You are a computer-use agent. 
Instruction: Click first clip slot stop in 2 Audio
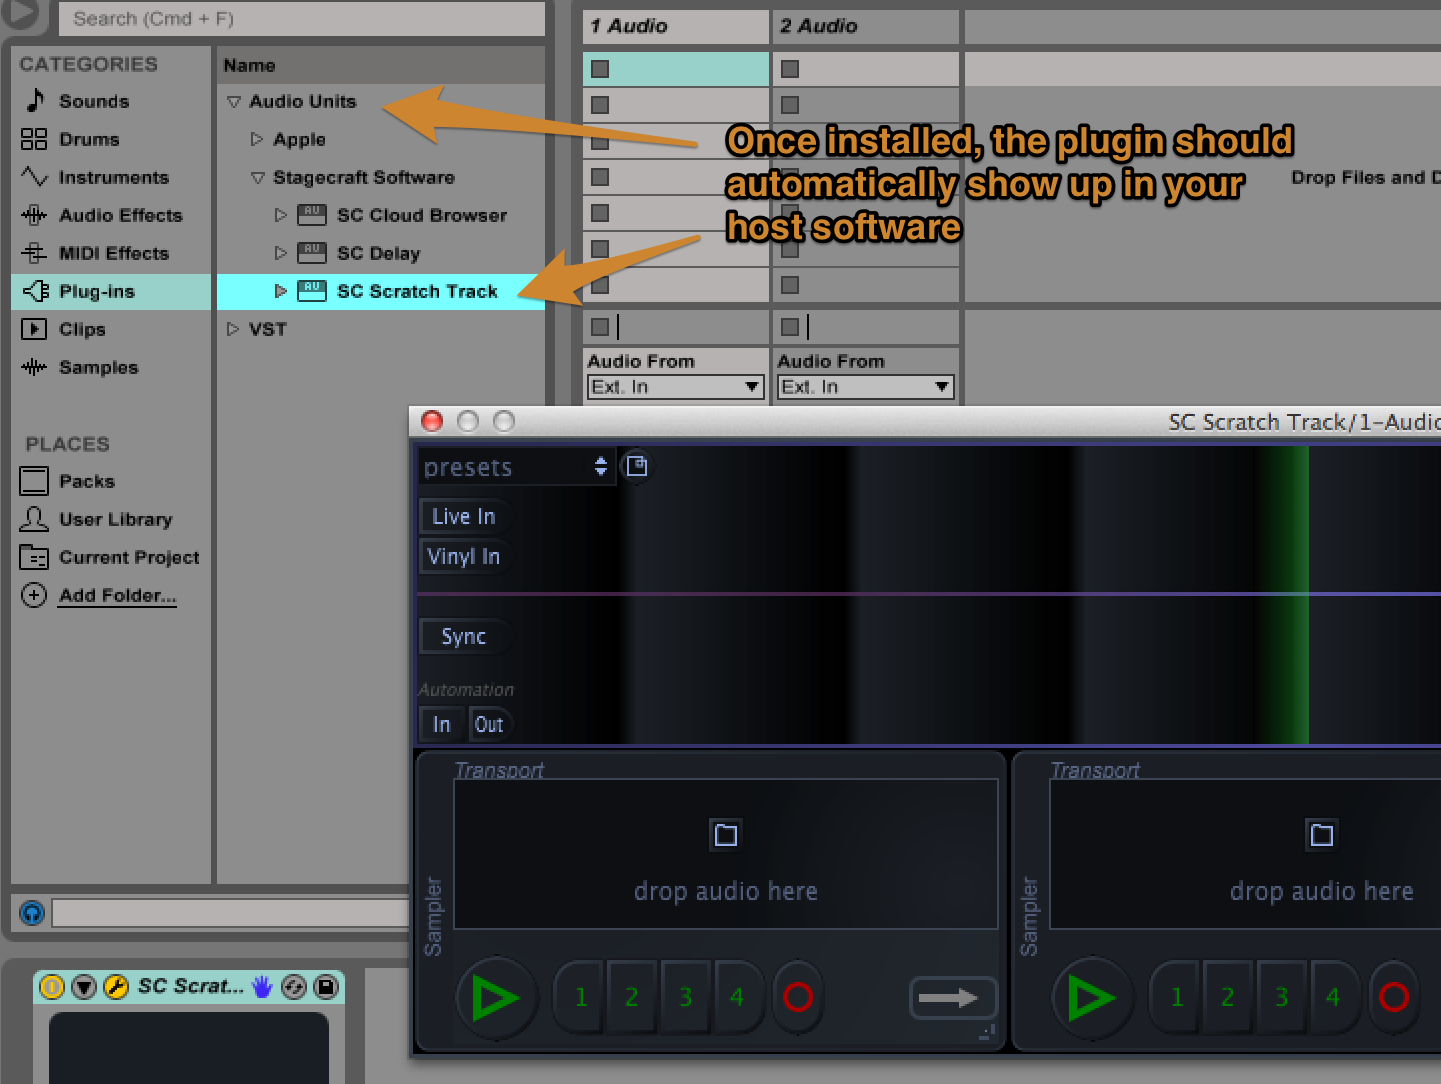790,69
